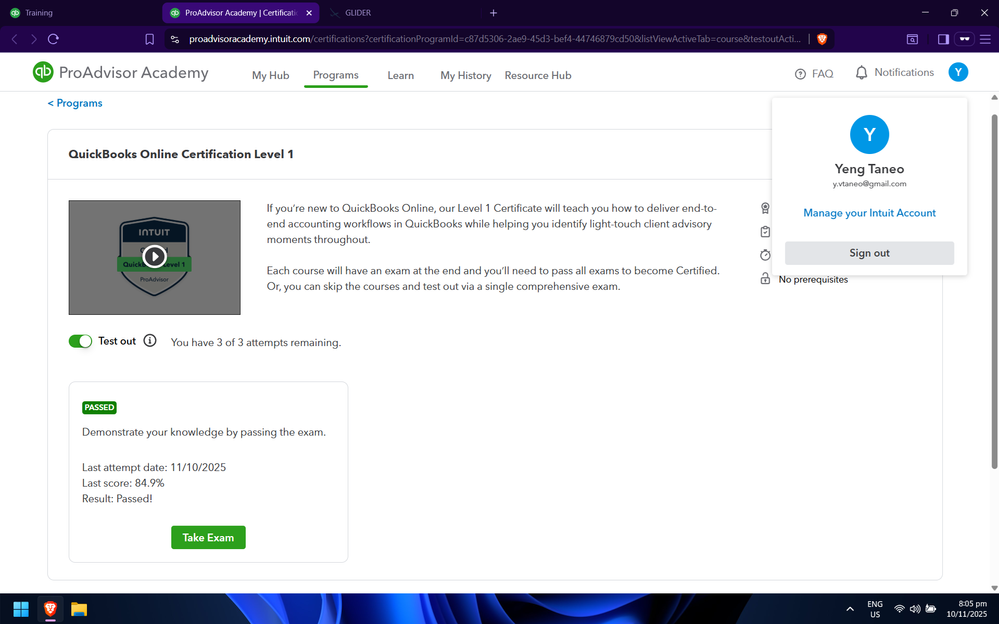Open the FAQ help icon
999x624 pixels.
(x=800, y=74)
